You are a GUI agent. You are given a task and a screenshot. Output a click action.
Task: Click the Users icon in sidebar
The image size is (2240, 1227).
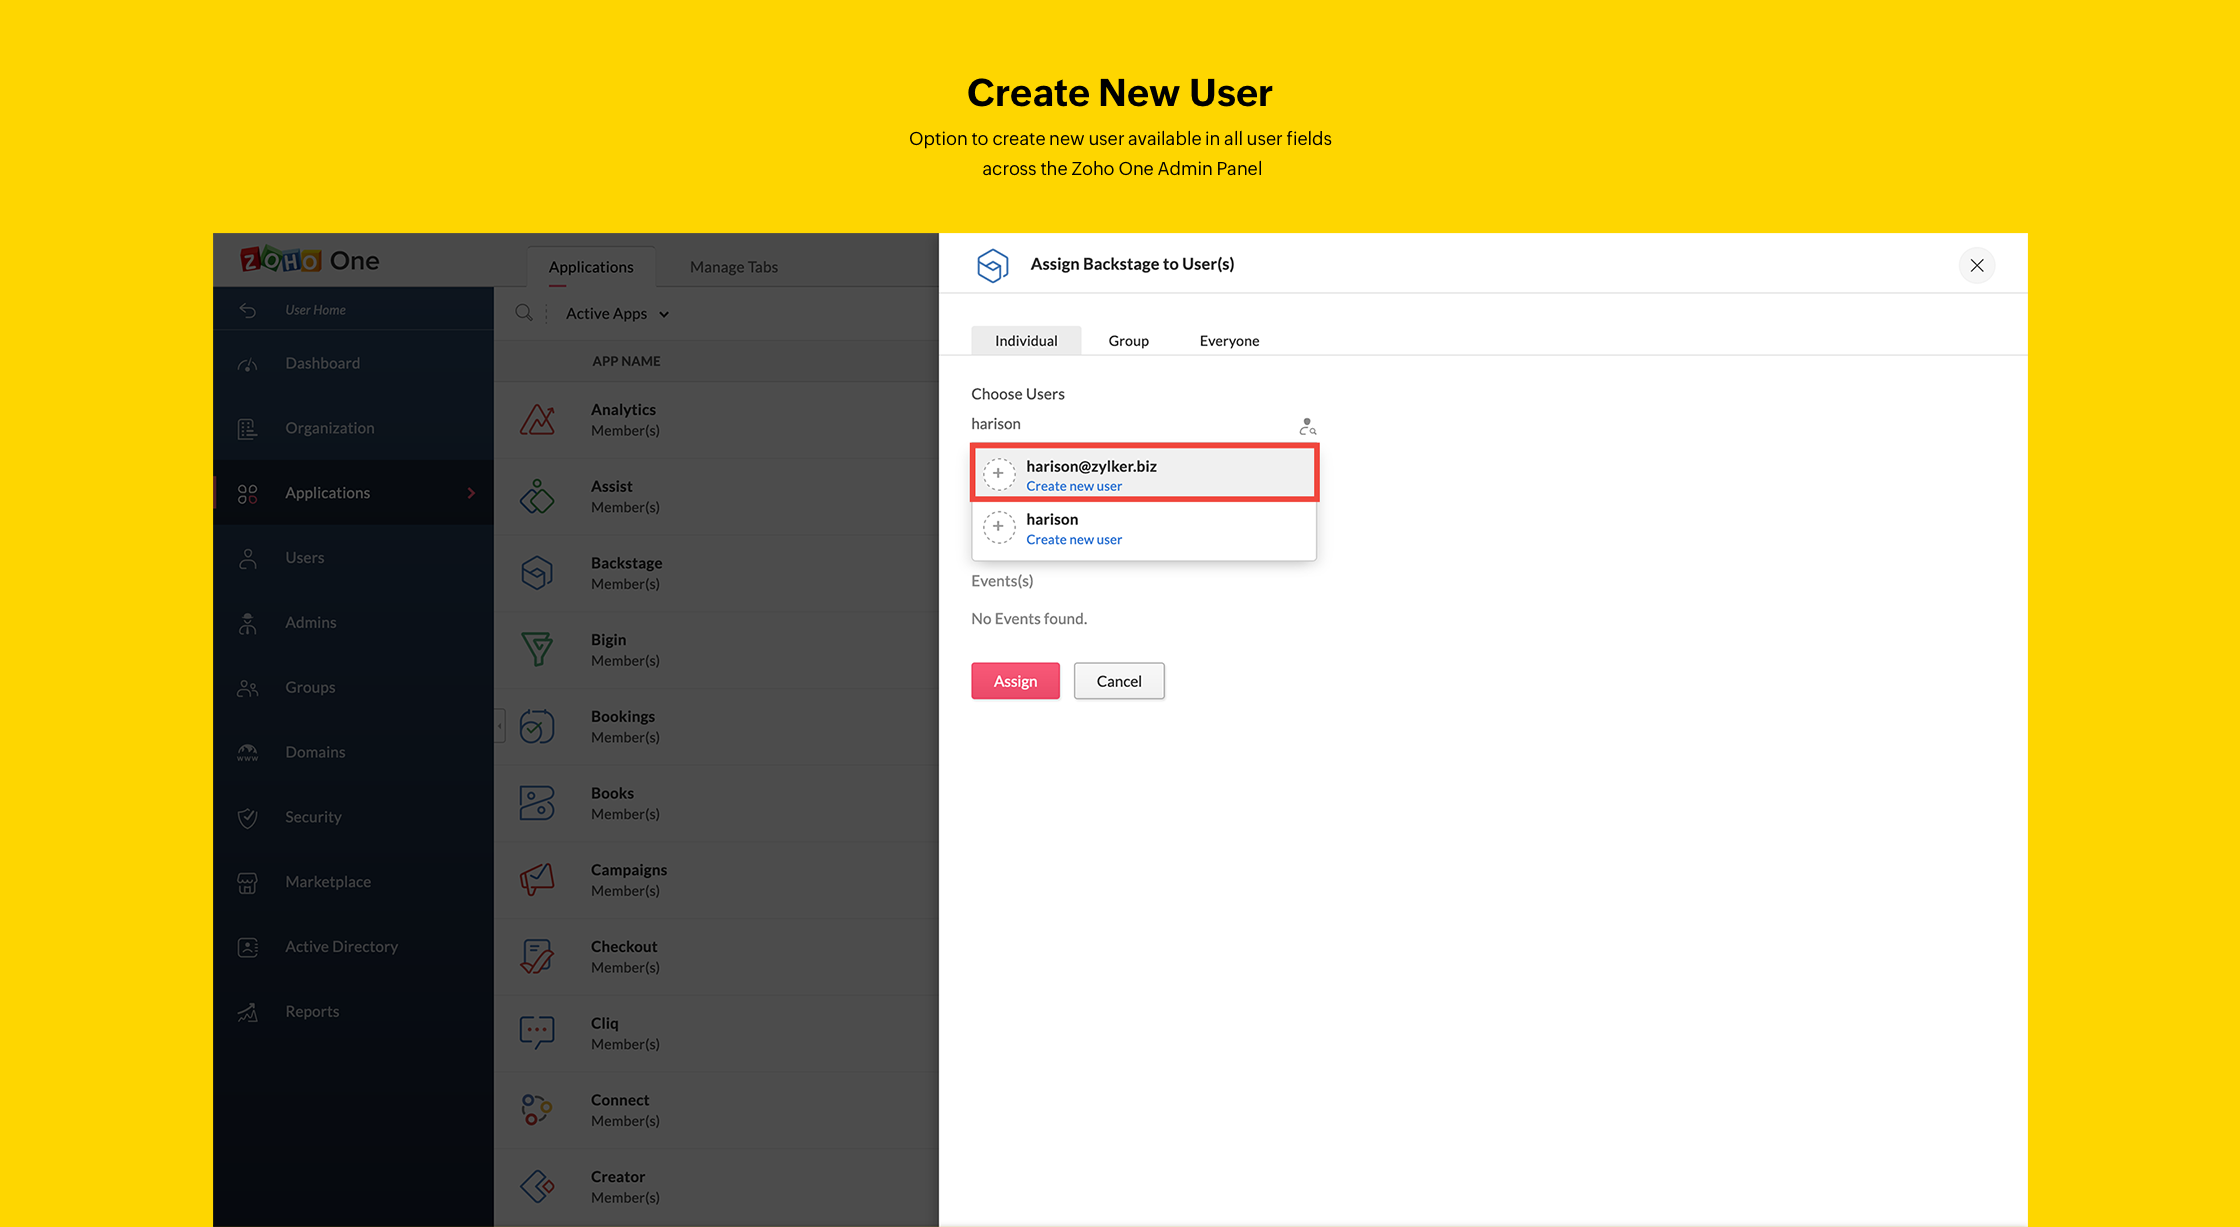pyautogui.click(x=248, y=558)
